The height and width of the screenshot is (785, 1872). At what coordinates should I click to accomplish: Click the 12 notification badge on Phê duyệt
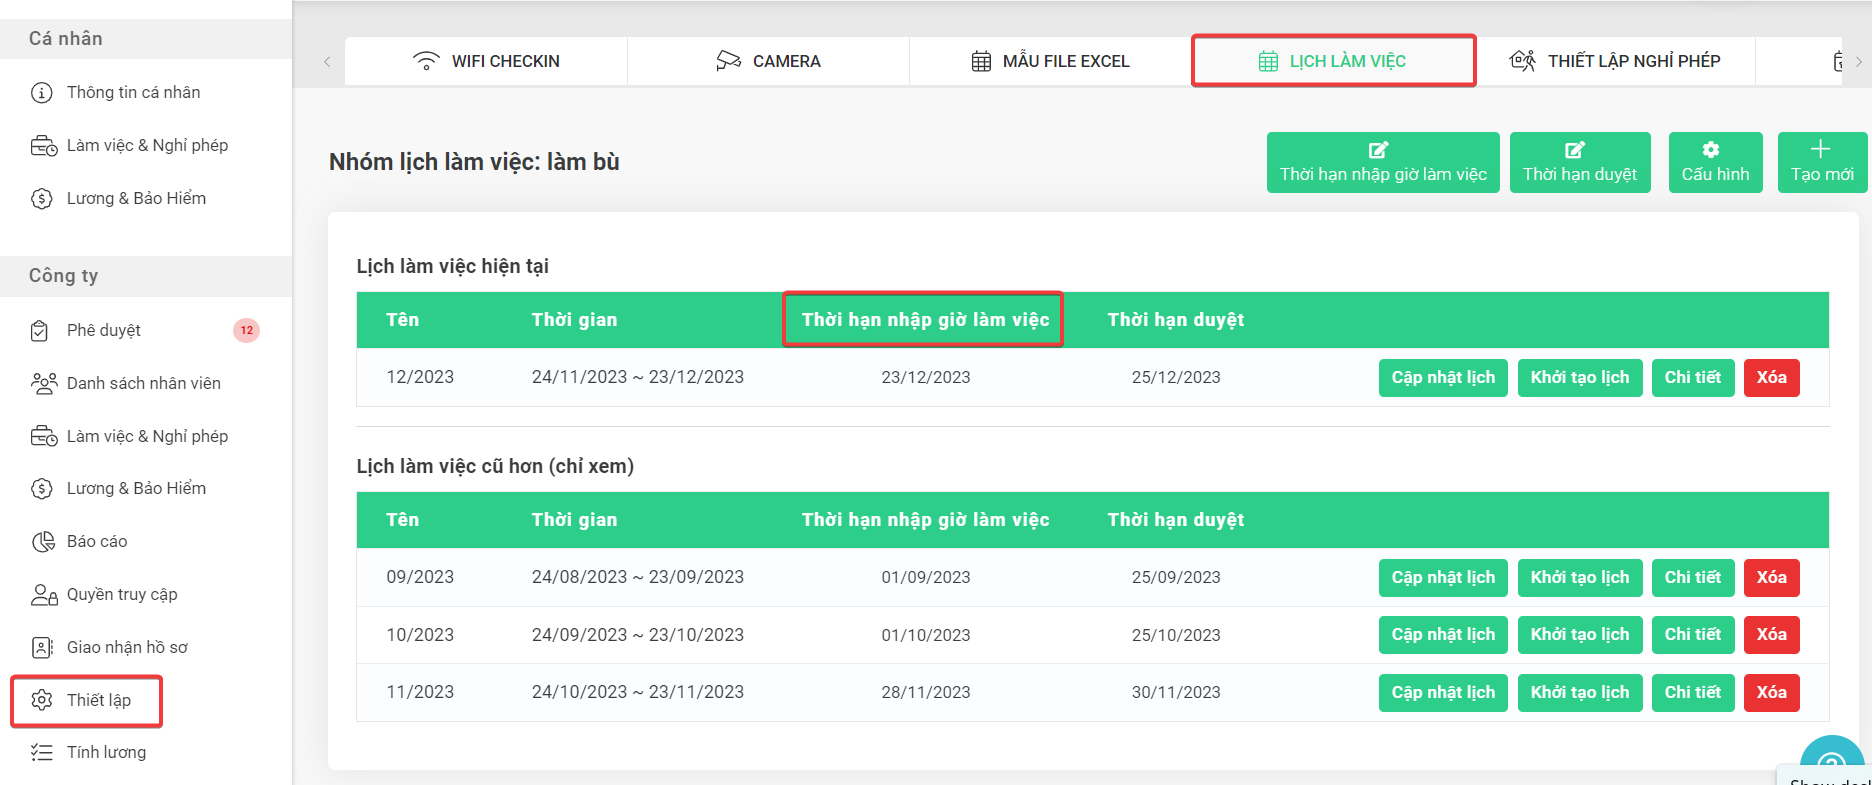tap(246, 330)
